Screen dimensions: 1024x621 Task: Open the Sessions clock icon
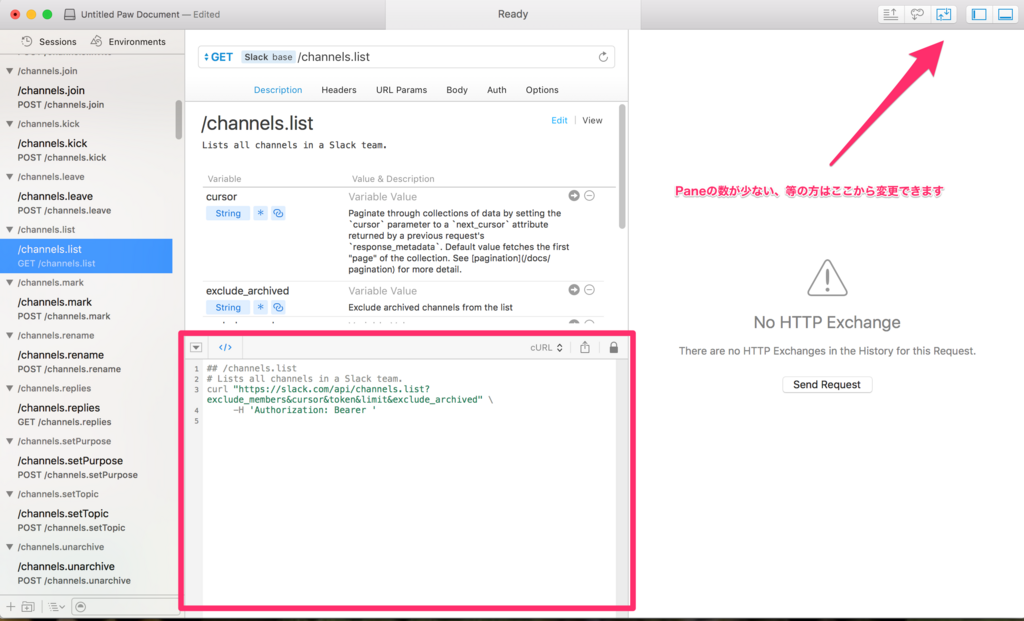27,41
